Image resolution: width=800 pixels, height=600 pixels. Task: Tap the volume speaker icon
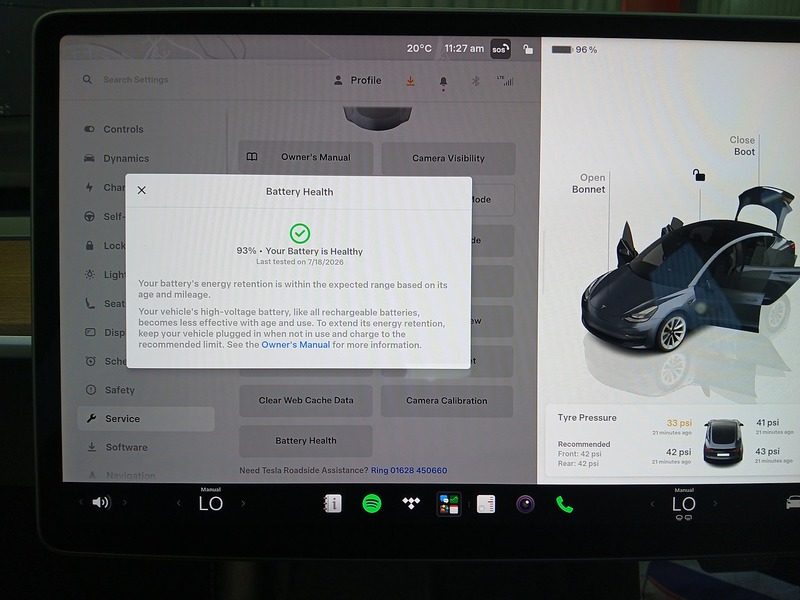tap(101, 503)
